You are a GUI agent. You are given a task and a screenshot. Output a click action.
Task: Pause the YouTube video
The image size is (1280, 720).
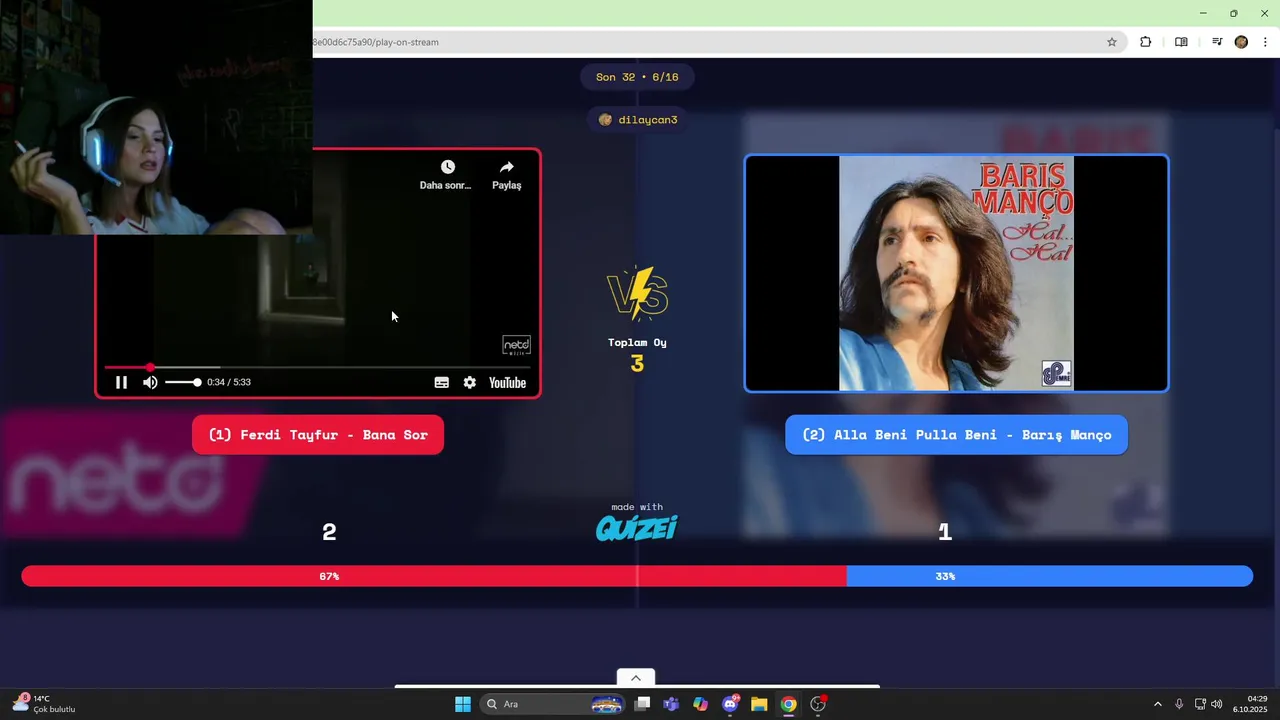click(x=121, y=382)
